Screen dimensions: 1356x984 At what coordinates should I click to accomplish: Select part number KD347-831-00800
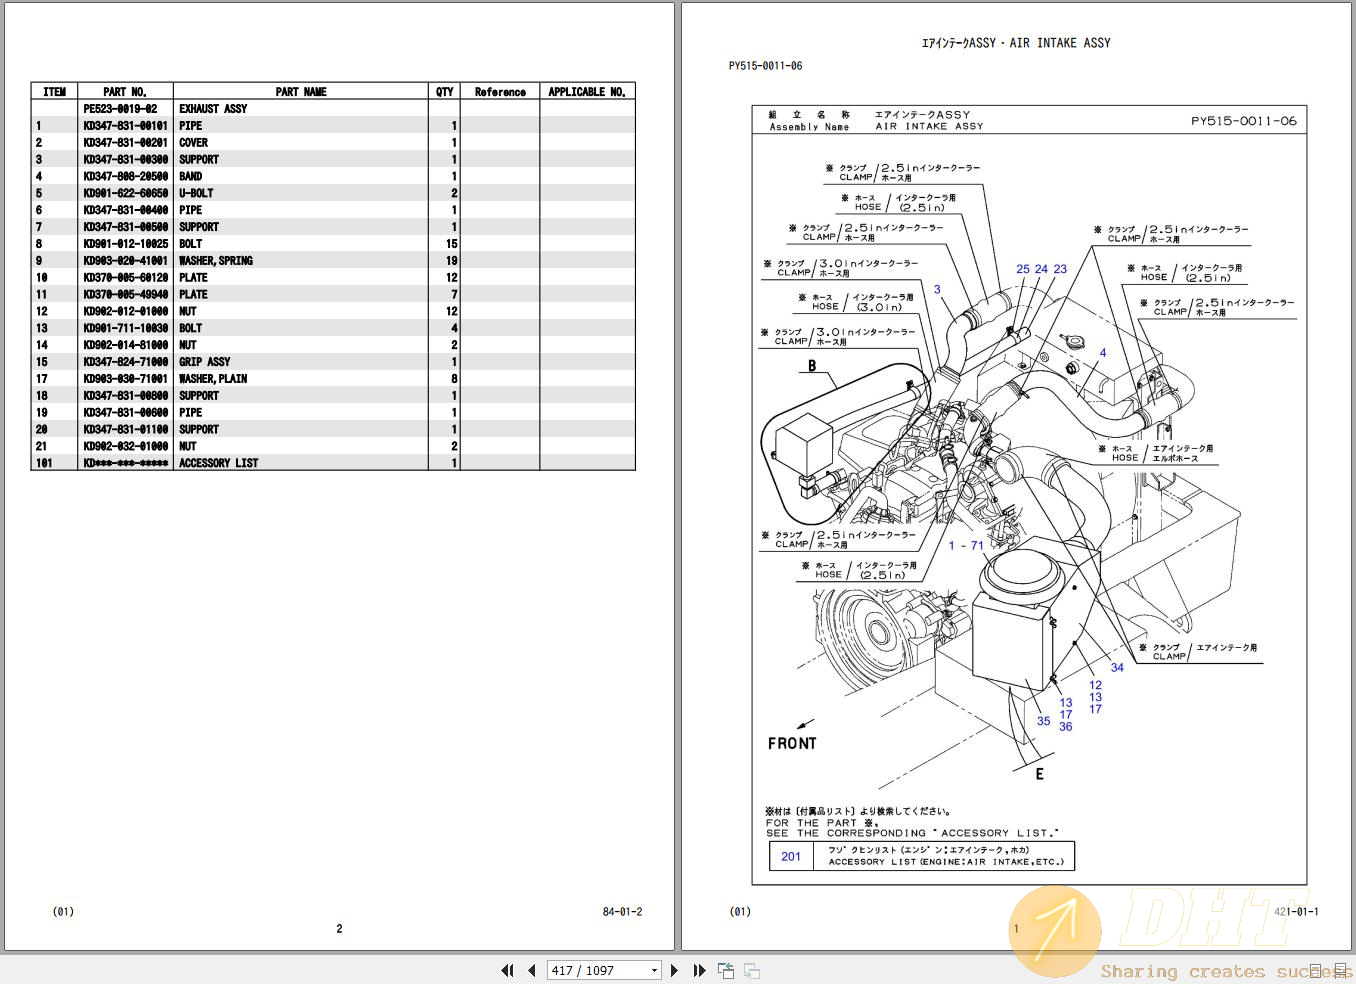125,395
